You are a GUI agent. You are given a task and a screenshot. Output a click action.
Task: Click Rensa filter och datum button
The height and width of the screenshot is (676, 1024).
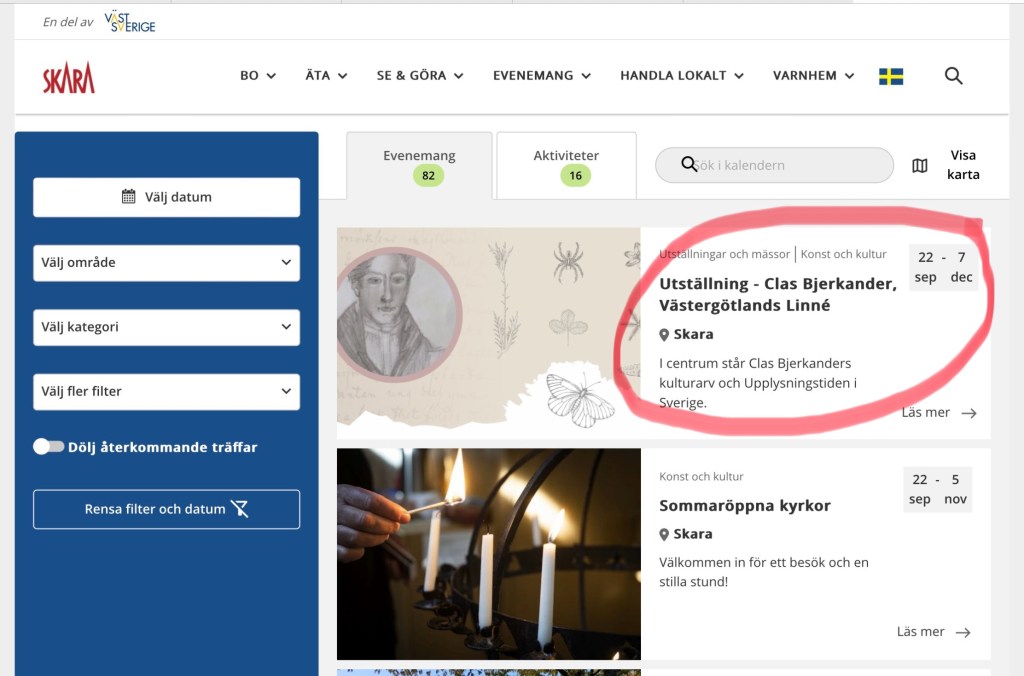coord(166,509)
